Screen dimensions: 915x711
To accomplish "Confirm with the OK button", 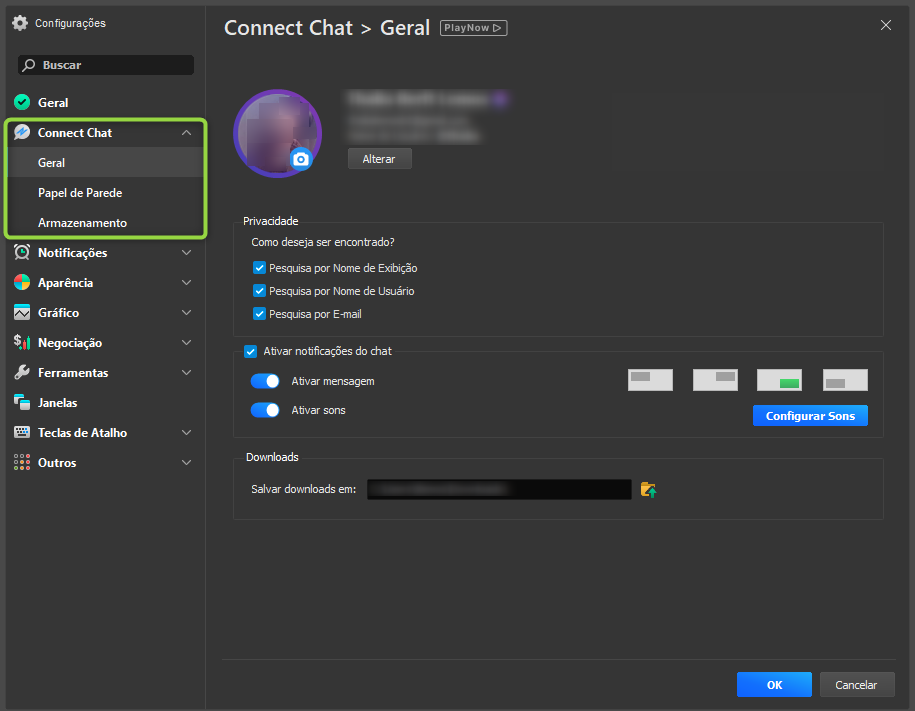I will [x=774, y=685].
